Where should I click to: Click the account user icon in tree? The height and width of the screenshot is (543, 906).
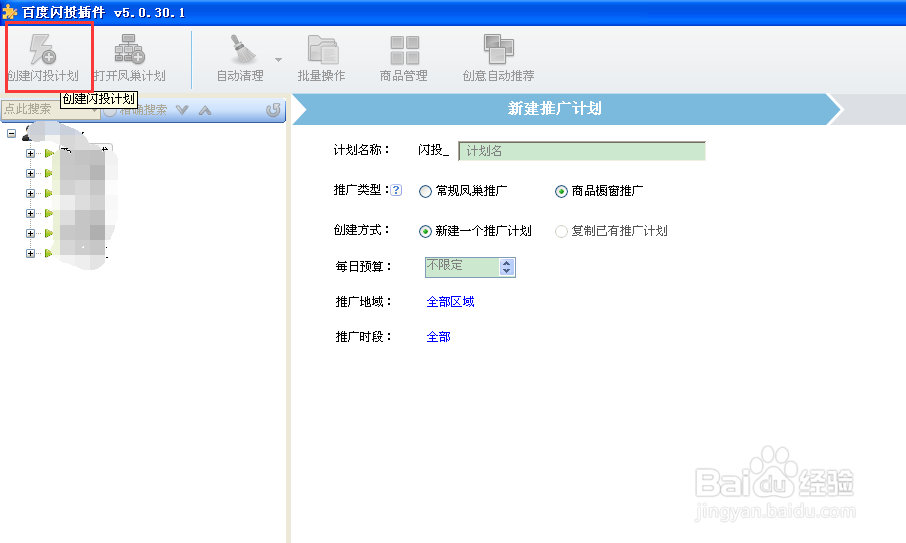coord(27,134)
